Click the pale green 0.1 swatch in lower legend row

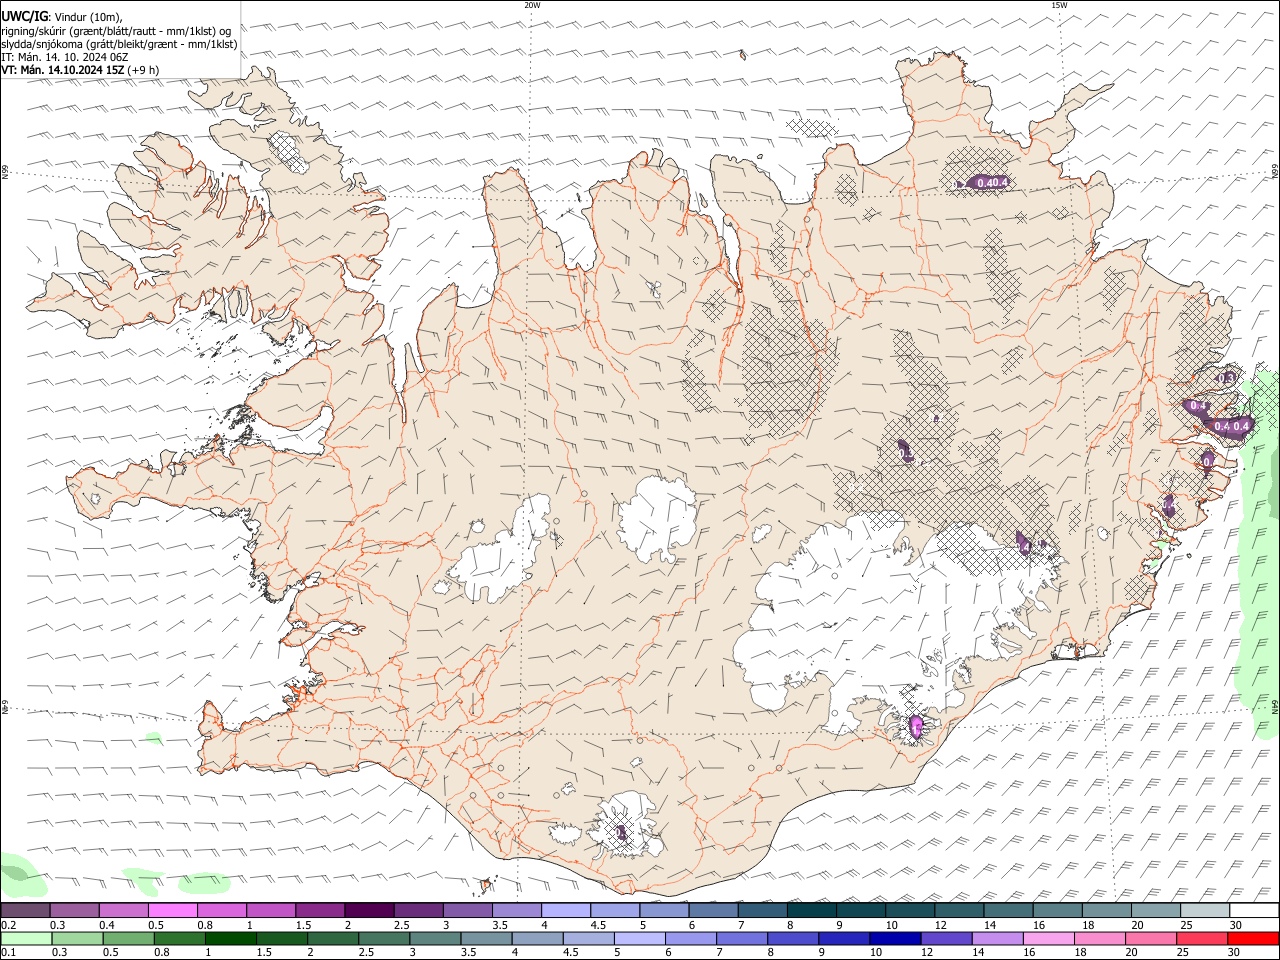click(x=26, y=938)
